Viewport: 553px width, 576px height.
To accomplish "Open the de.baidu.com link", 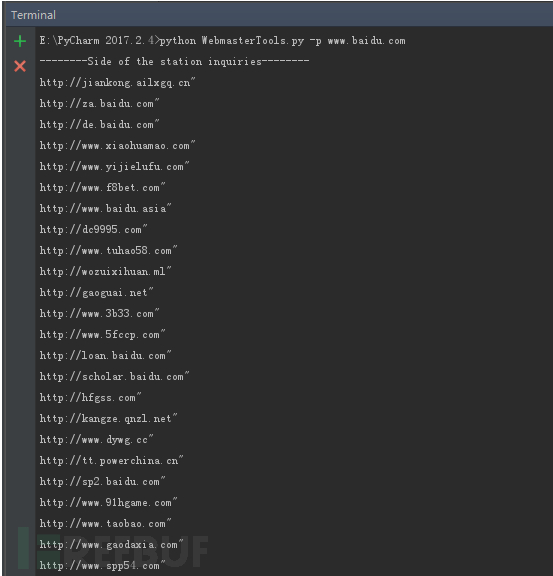I will coord(99,125).
